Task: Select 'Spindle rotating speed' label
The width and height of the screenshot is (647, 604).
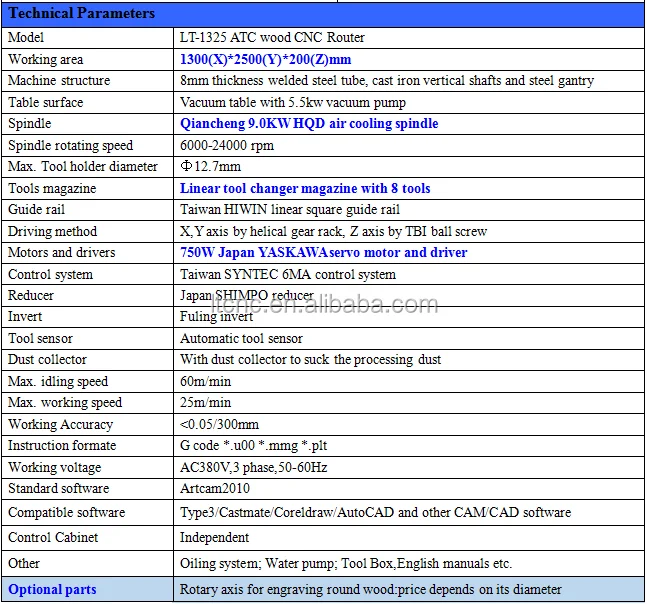Action: coord(70,146)
